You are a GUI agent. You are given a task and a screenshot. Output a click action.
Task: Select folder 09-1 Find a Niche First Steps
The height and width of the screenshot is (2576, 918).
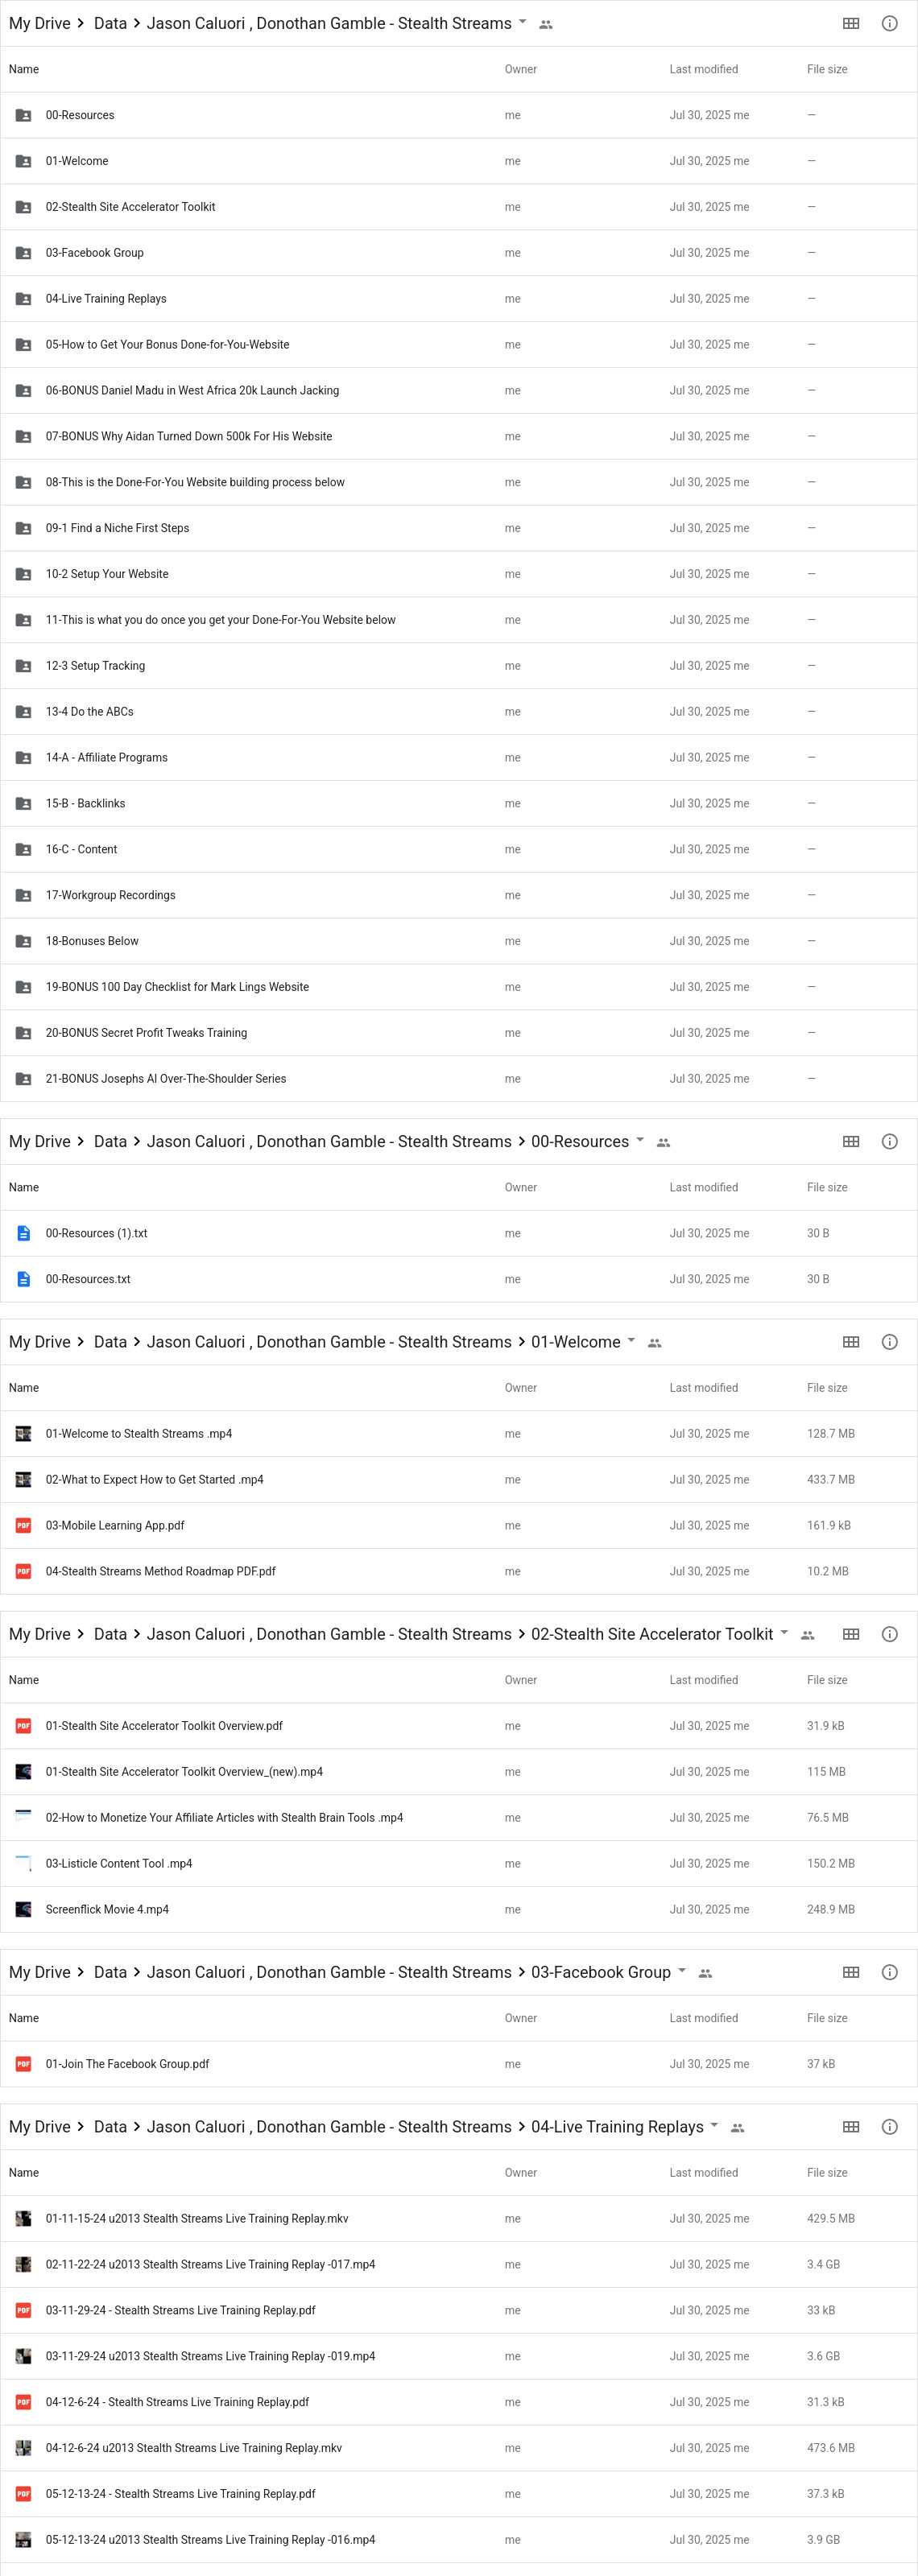[459, 528]
